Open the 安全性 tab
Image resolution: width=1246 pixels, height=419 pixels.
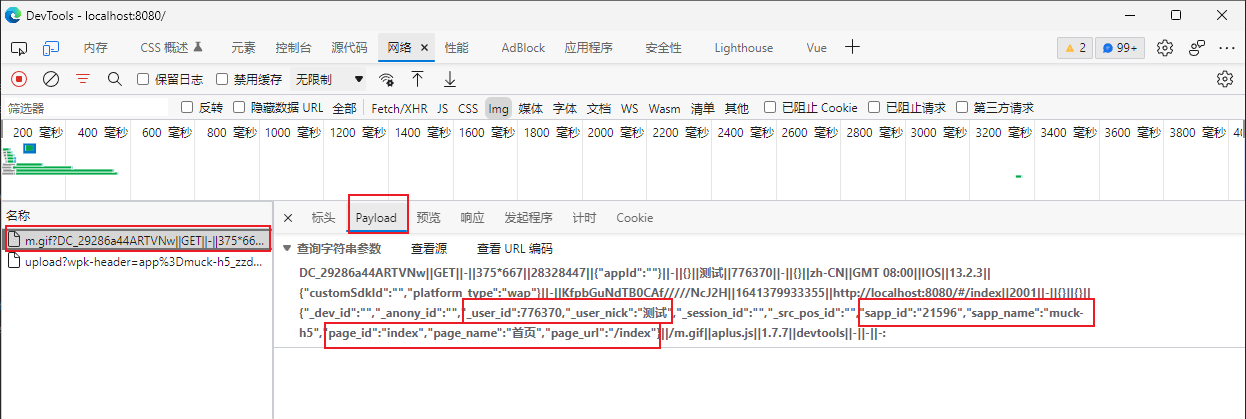[663, 48]
